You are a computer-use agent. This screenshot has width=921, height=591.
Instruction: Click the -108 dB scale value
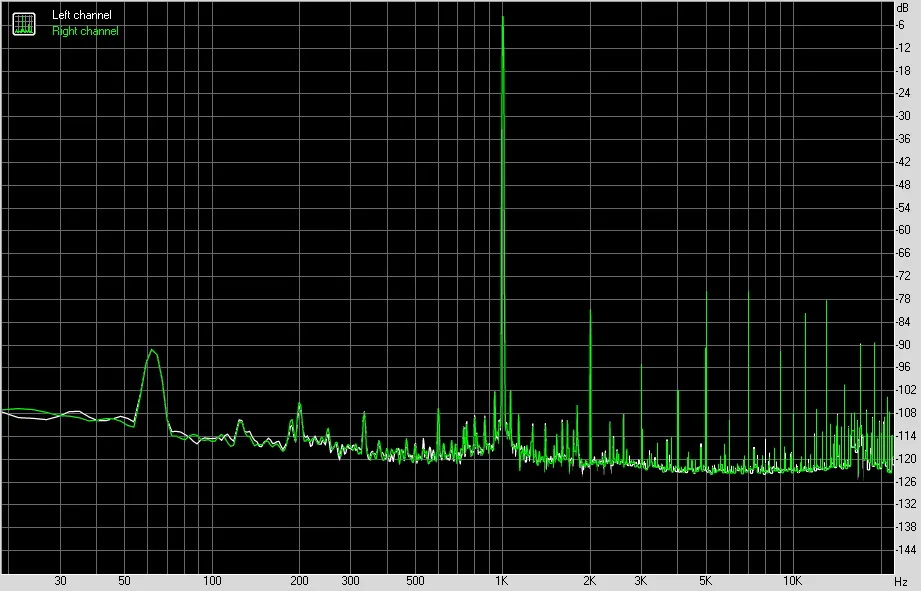905,412
